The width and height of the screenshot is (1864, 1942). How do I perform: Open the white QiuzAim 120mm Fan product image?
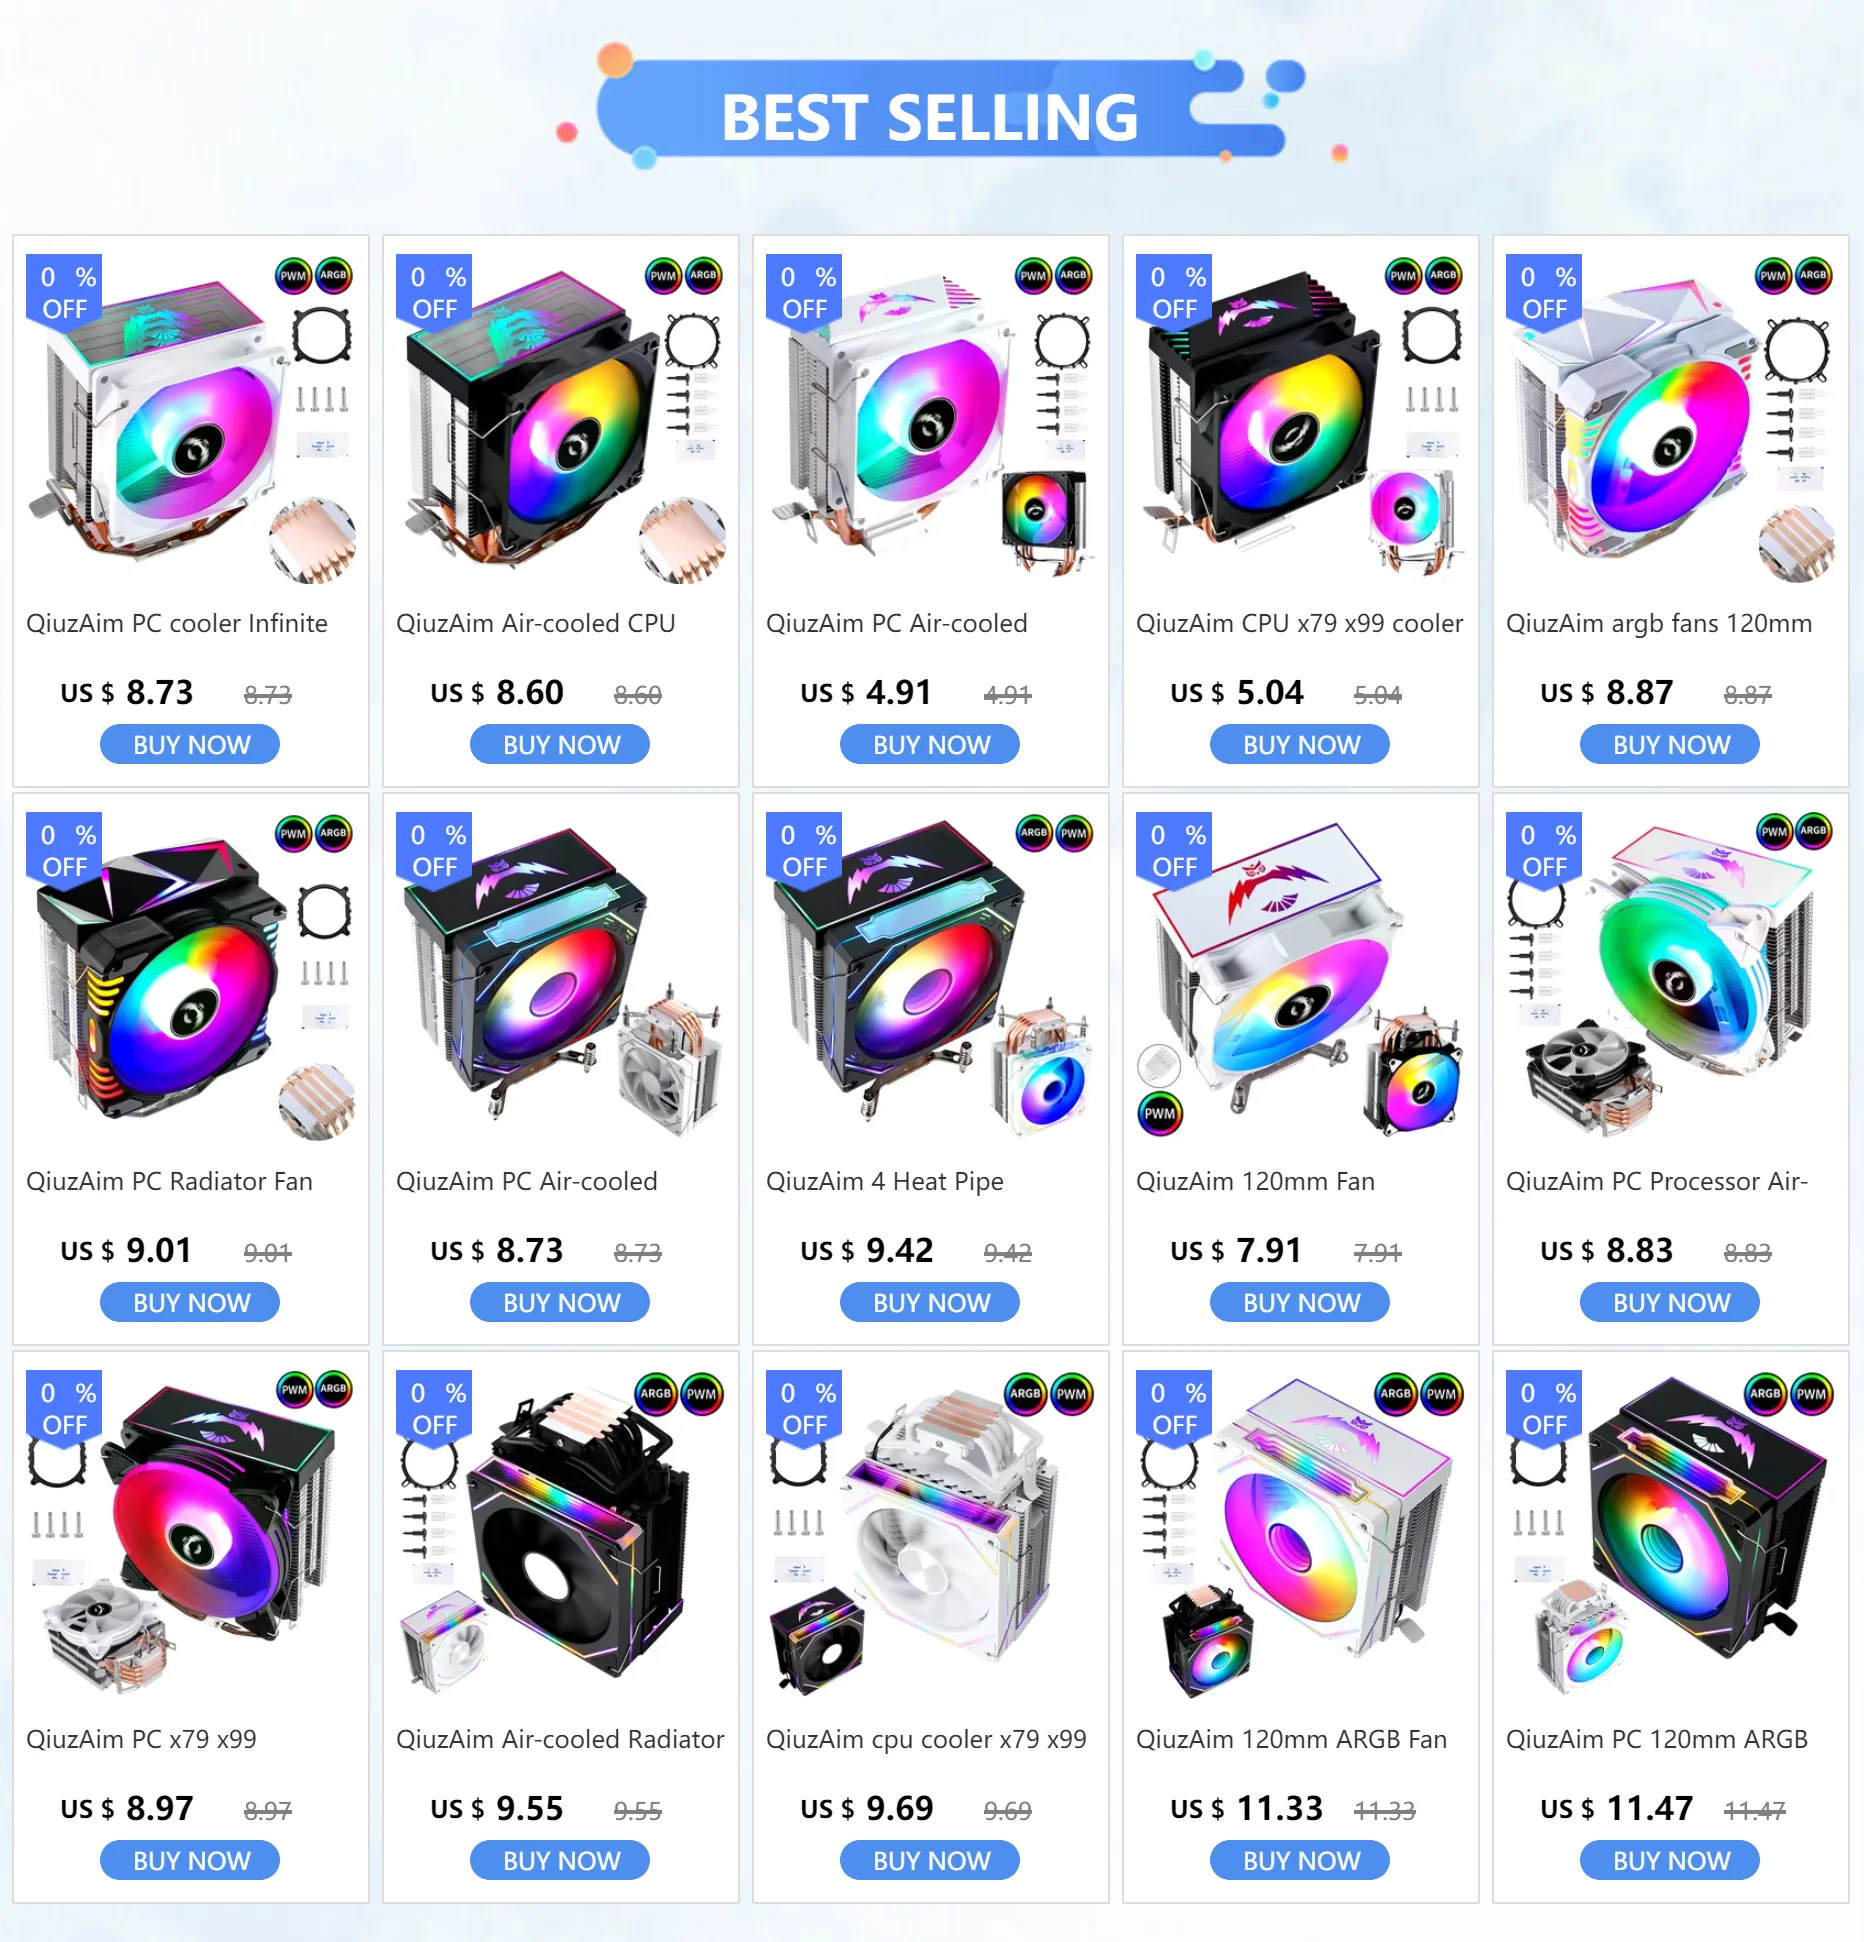[1300, 980]
